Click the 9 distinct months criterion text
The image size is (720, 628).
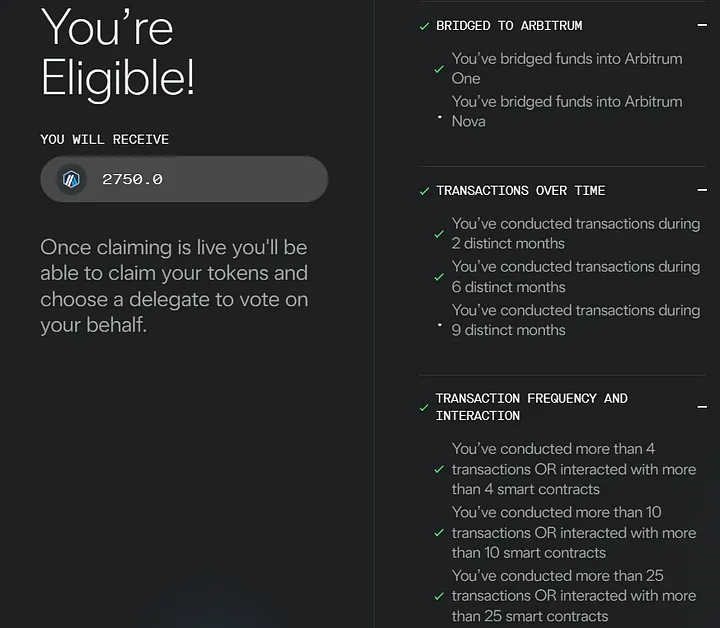pos(576,320)
